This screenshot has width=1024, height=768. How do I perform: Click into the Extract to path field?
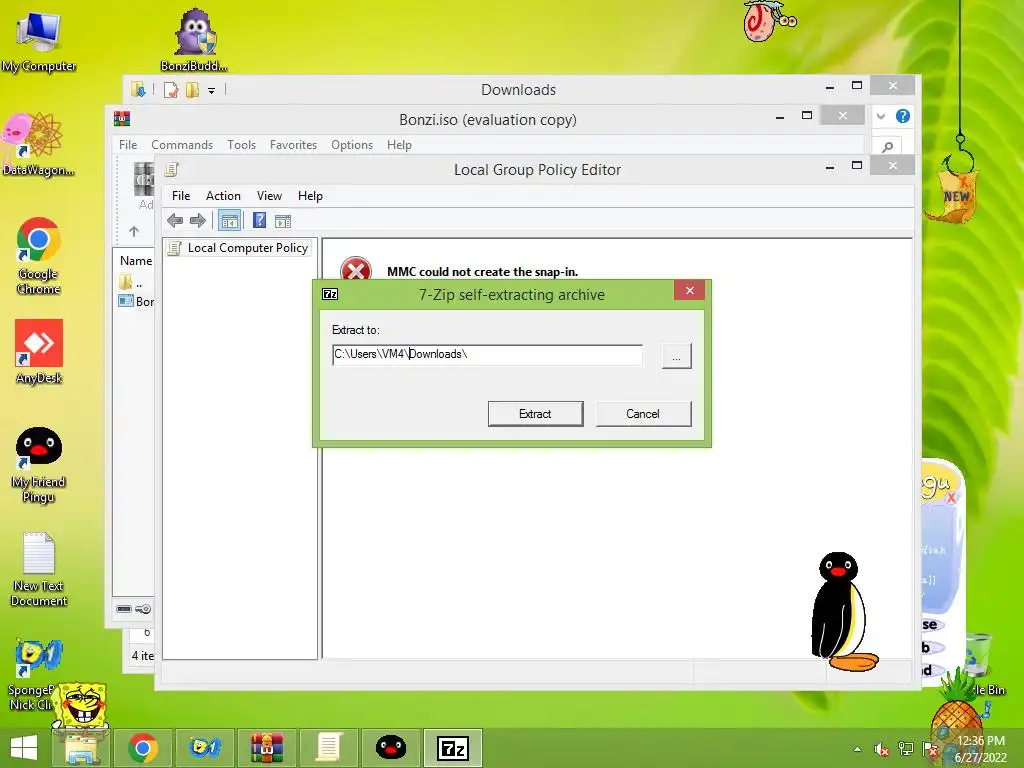tap(487, 355)
